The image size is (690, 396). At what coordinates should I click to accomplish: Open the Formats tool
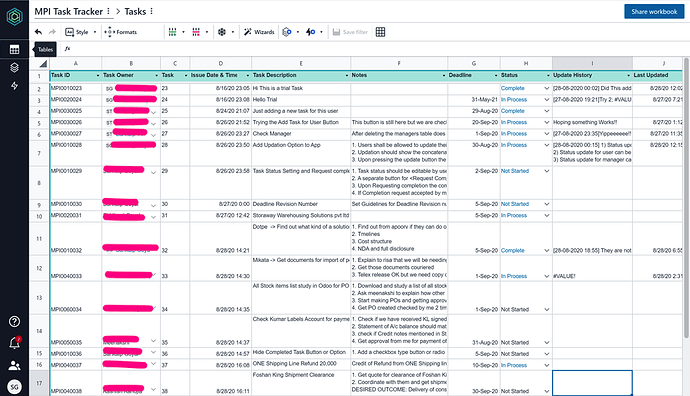(121, 32)
